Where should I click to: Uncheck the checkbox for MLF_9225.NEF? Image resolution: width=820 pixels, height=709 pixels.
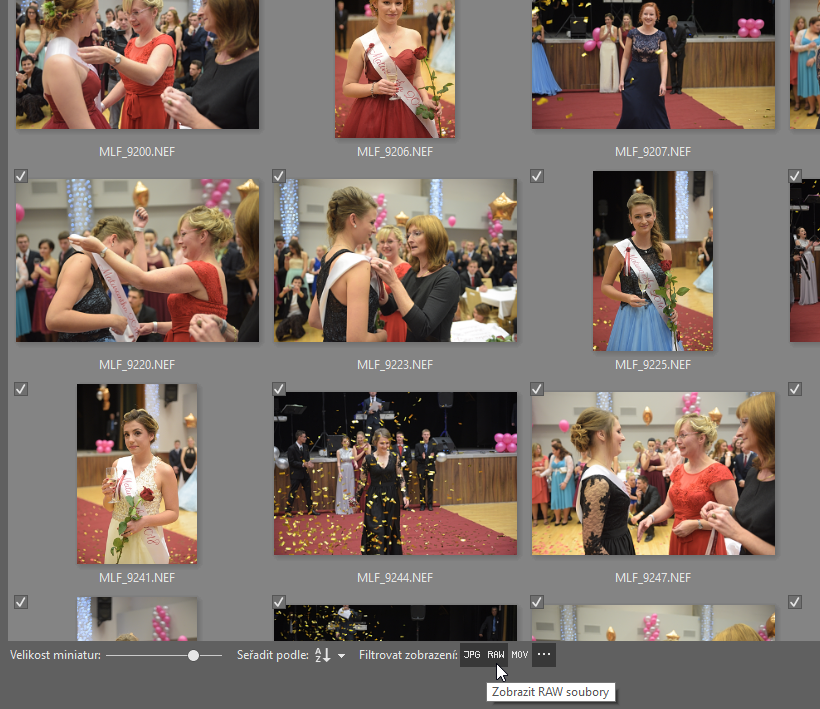pyautogui.click(x=537, y=176)
